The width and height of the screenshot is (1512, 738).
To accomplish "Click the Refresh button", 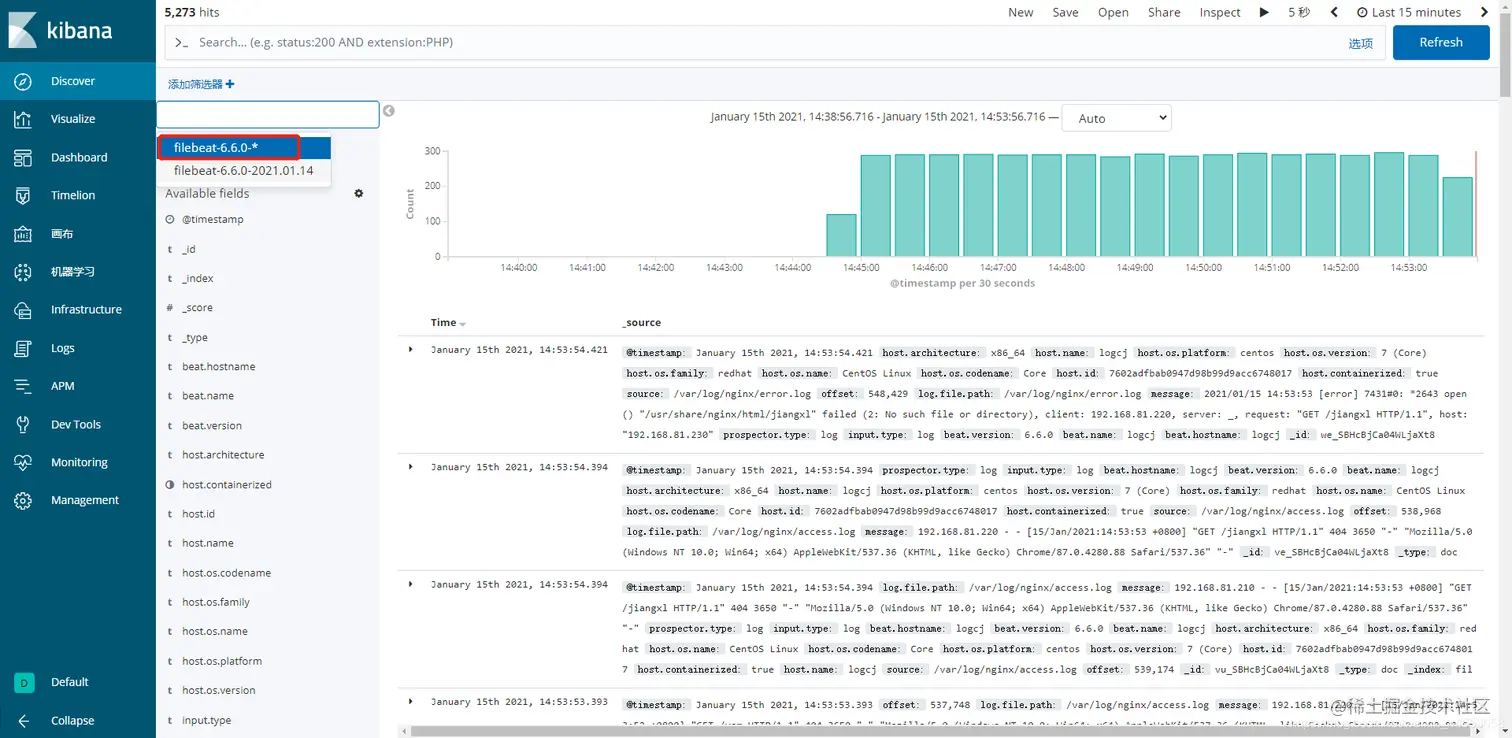I will (1441, 42).
